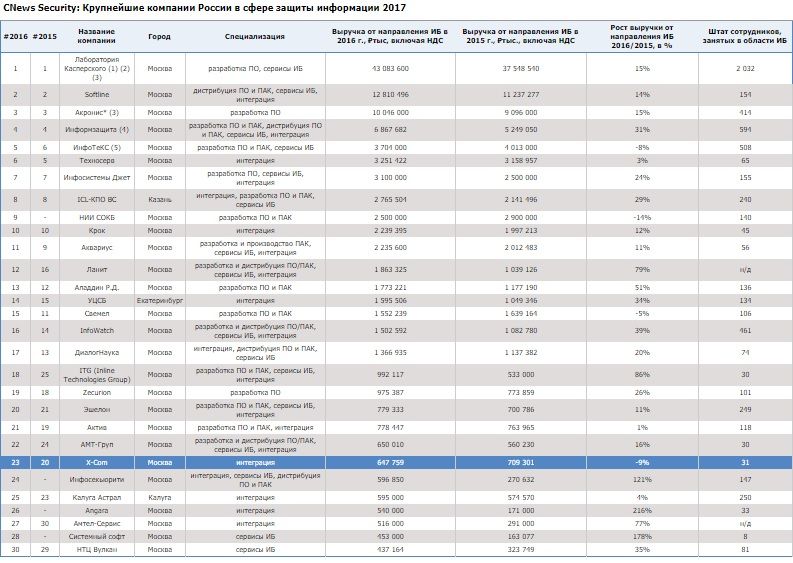Click the 'Ланит' company cell

(x=97, y=270)
